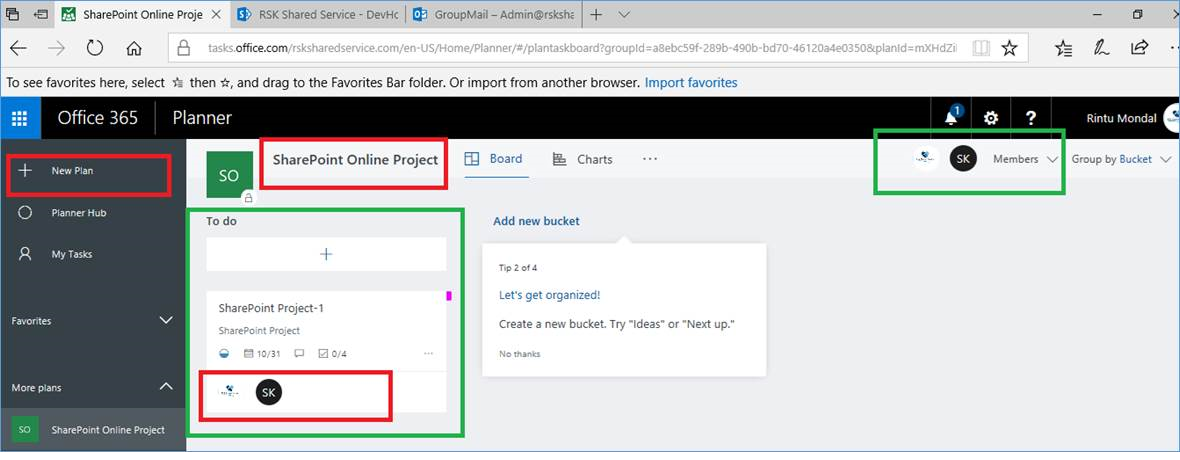Image resolution: width=1180 pixels, height=460 pixels.
Task: Click the plus icon to add a task
Action: tap(326, 254)
